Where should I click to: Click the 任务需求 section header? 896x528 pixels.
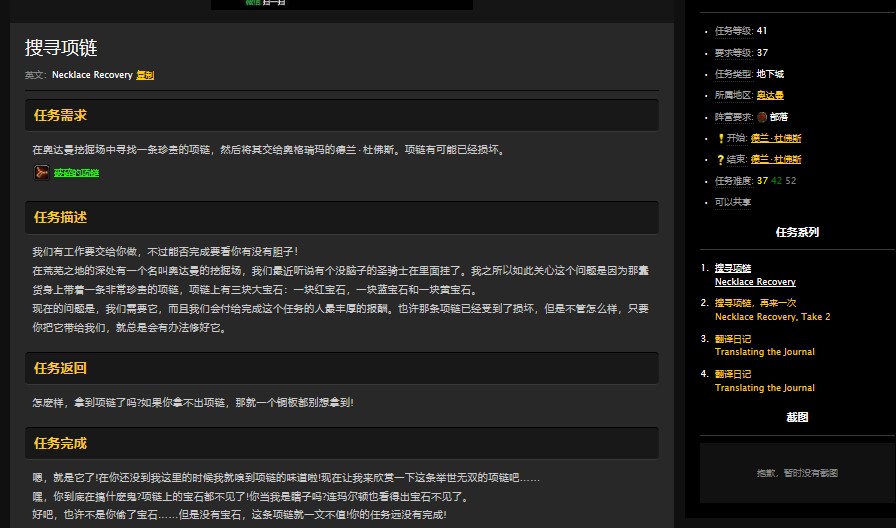tap(60, 115)
